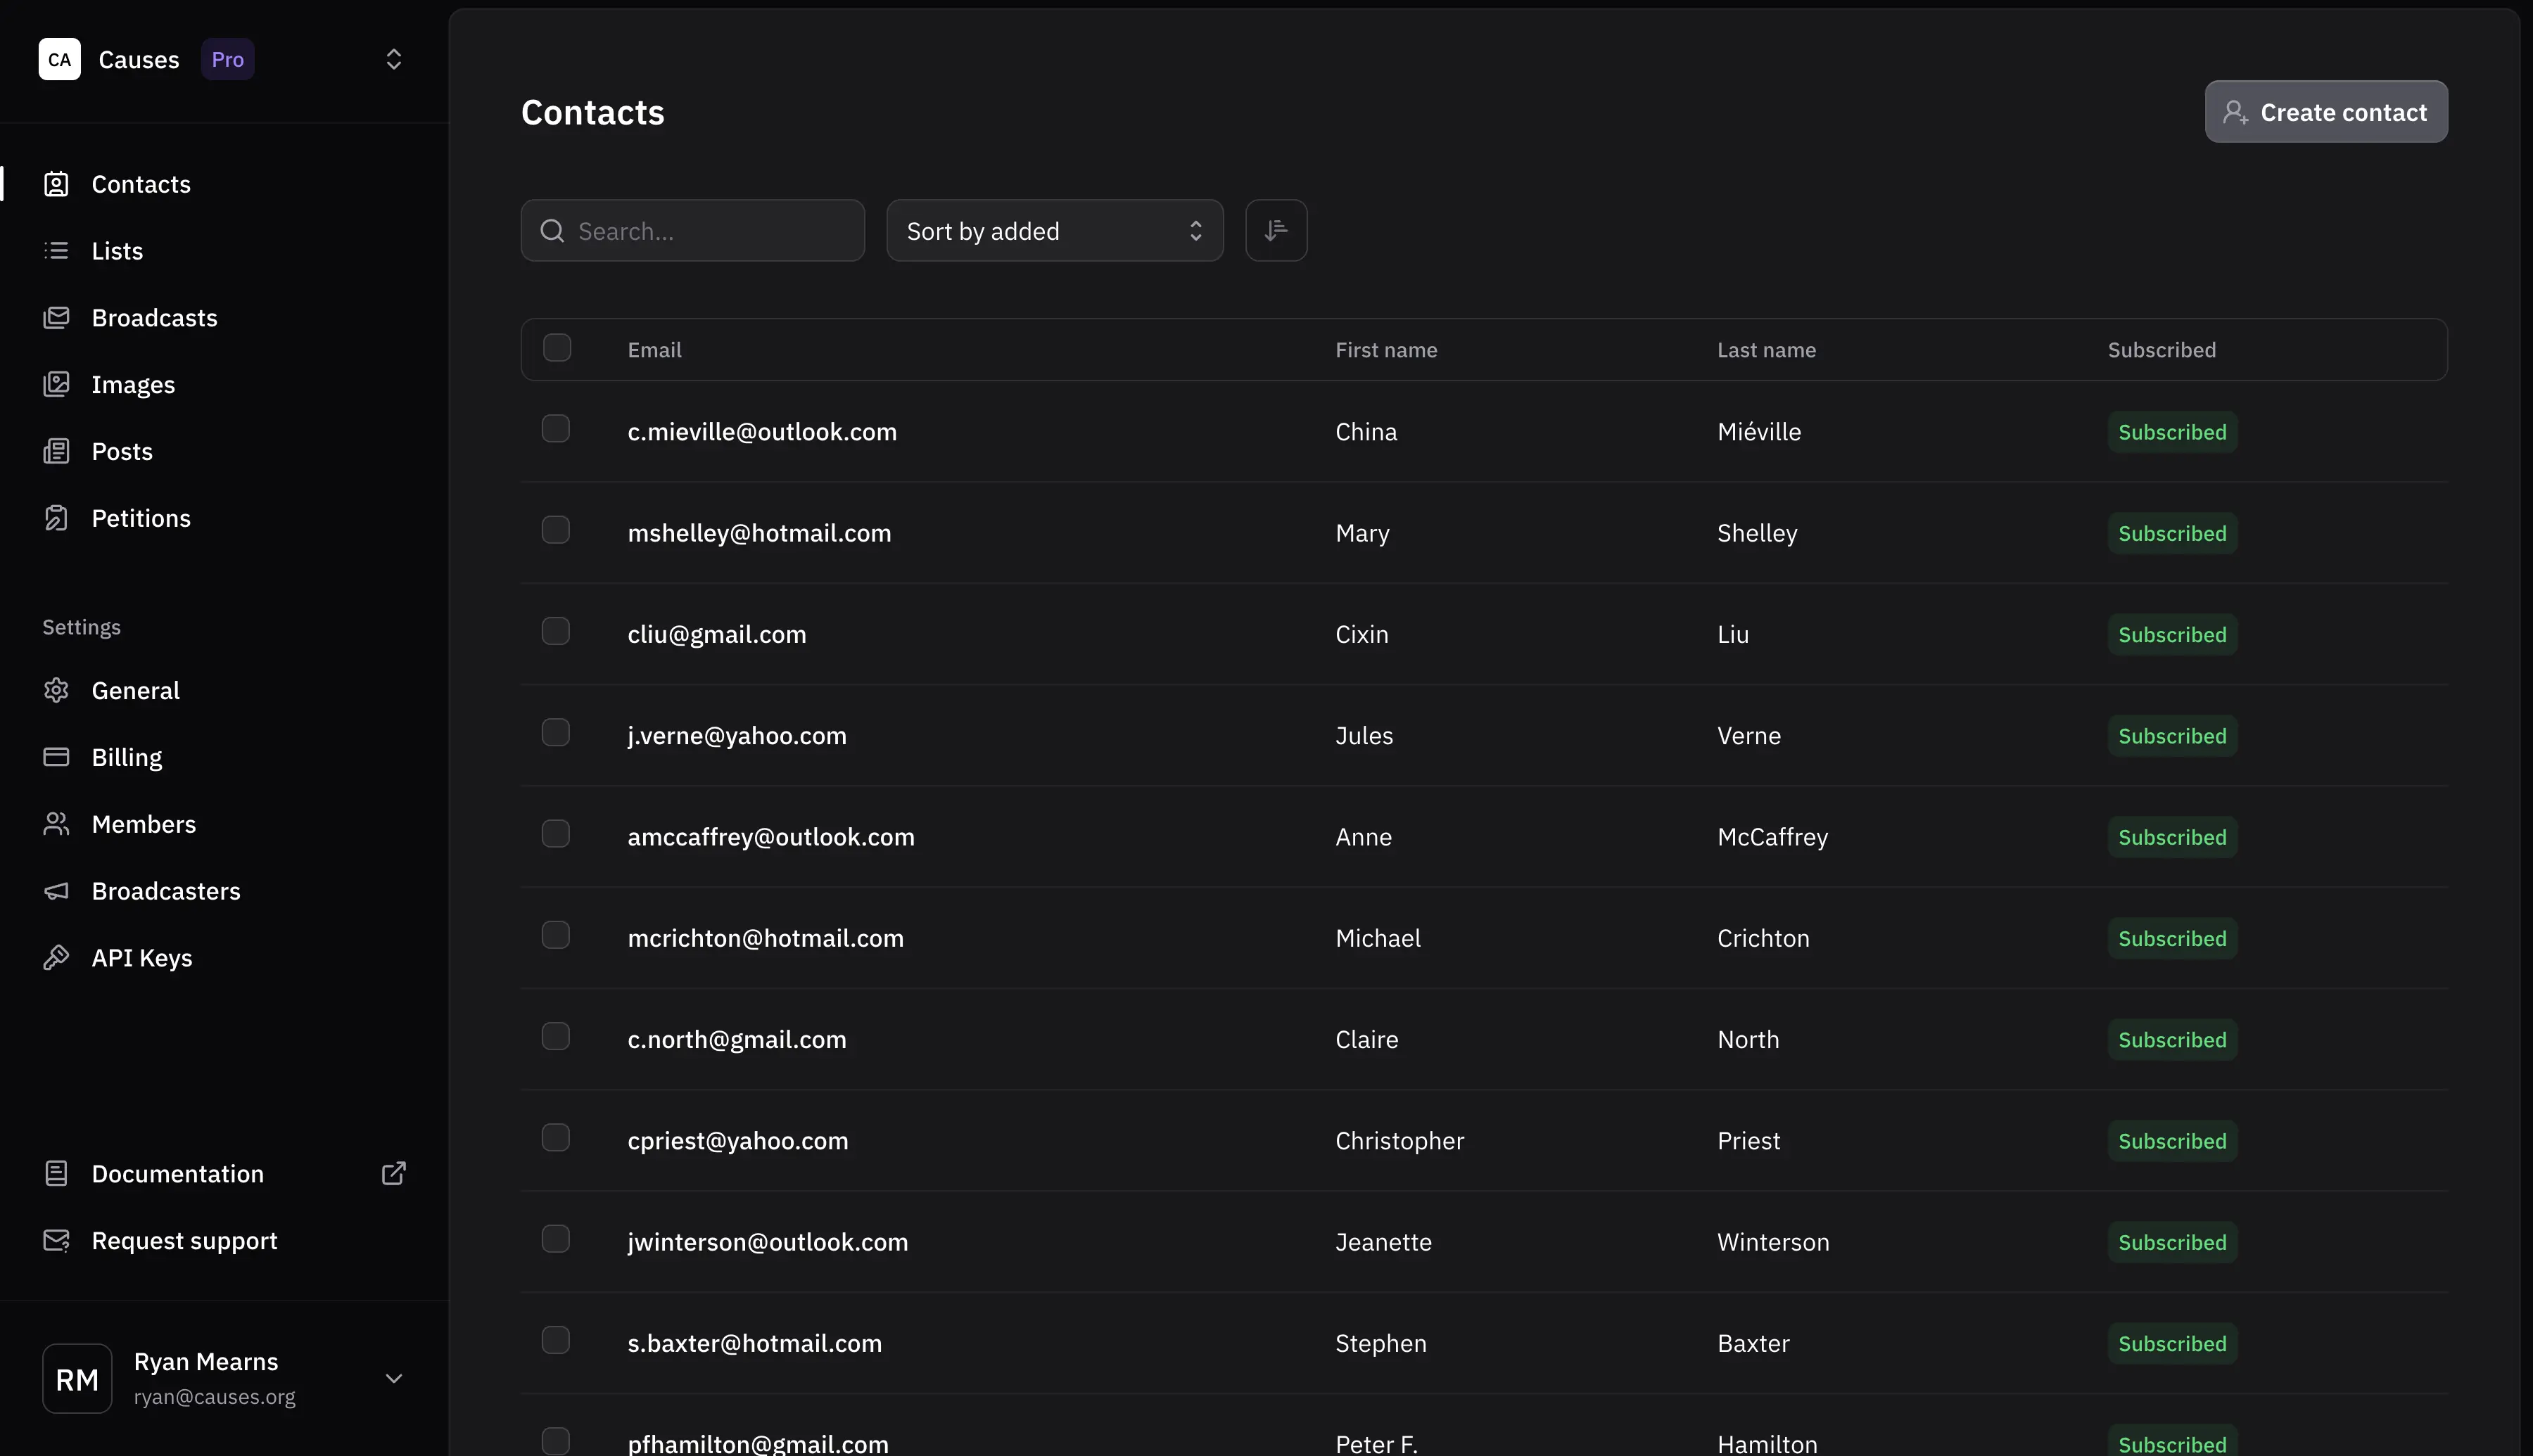Check the select-all checkbox in the table header
Image resolution: width=2533 pixels, height=1456 pixels.
[x=557, y=347]
